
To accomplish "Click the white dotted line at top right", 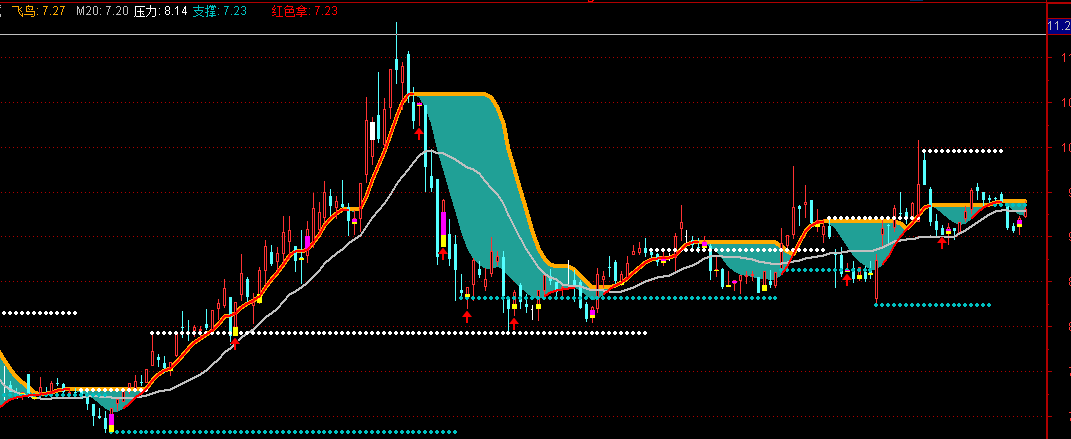I will coord(961,151).
